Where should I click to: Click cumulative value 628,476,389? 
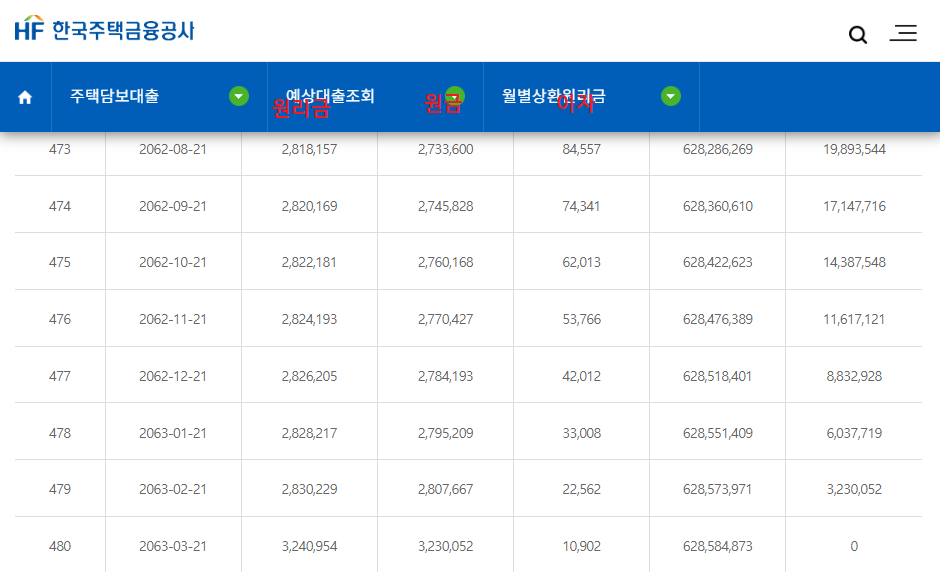(718, 319)
